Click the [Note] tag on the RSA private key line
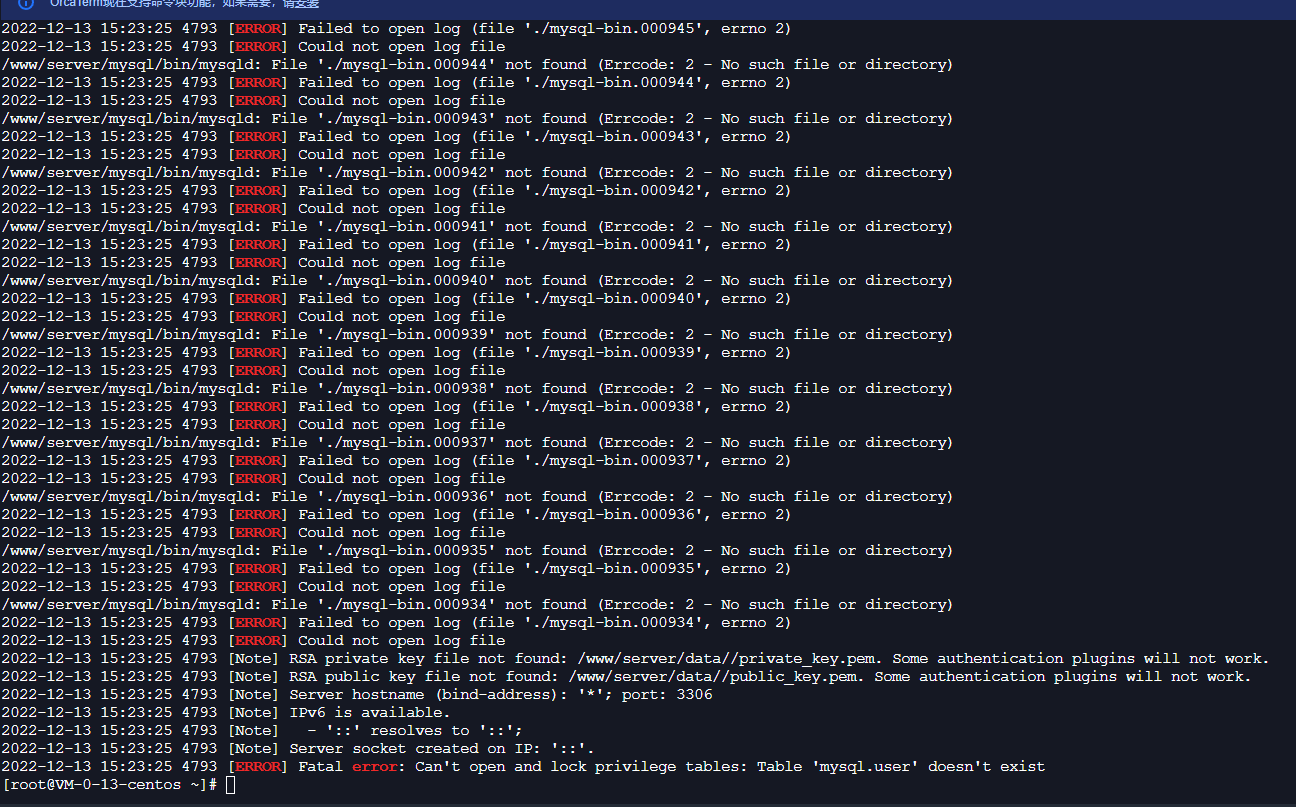This screenshot has height=807, width=1296. tap(253, 659)
